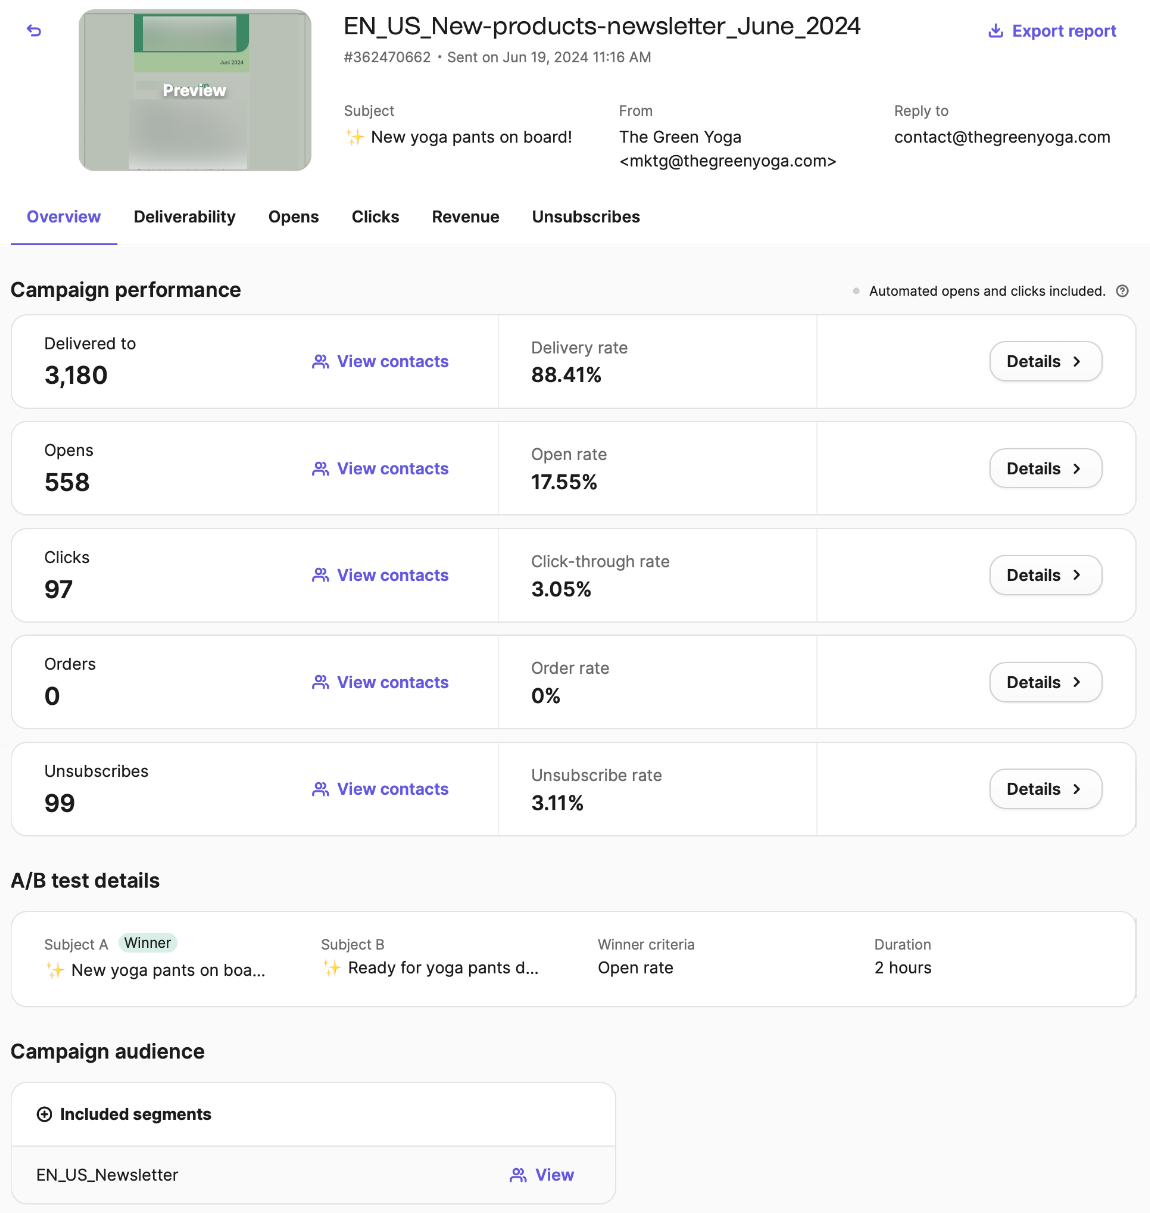The height and width of the screenshot is (1213, 1150).
Task: Open Details chevron for Click-through rate
Action: click(1077, 576)
